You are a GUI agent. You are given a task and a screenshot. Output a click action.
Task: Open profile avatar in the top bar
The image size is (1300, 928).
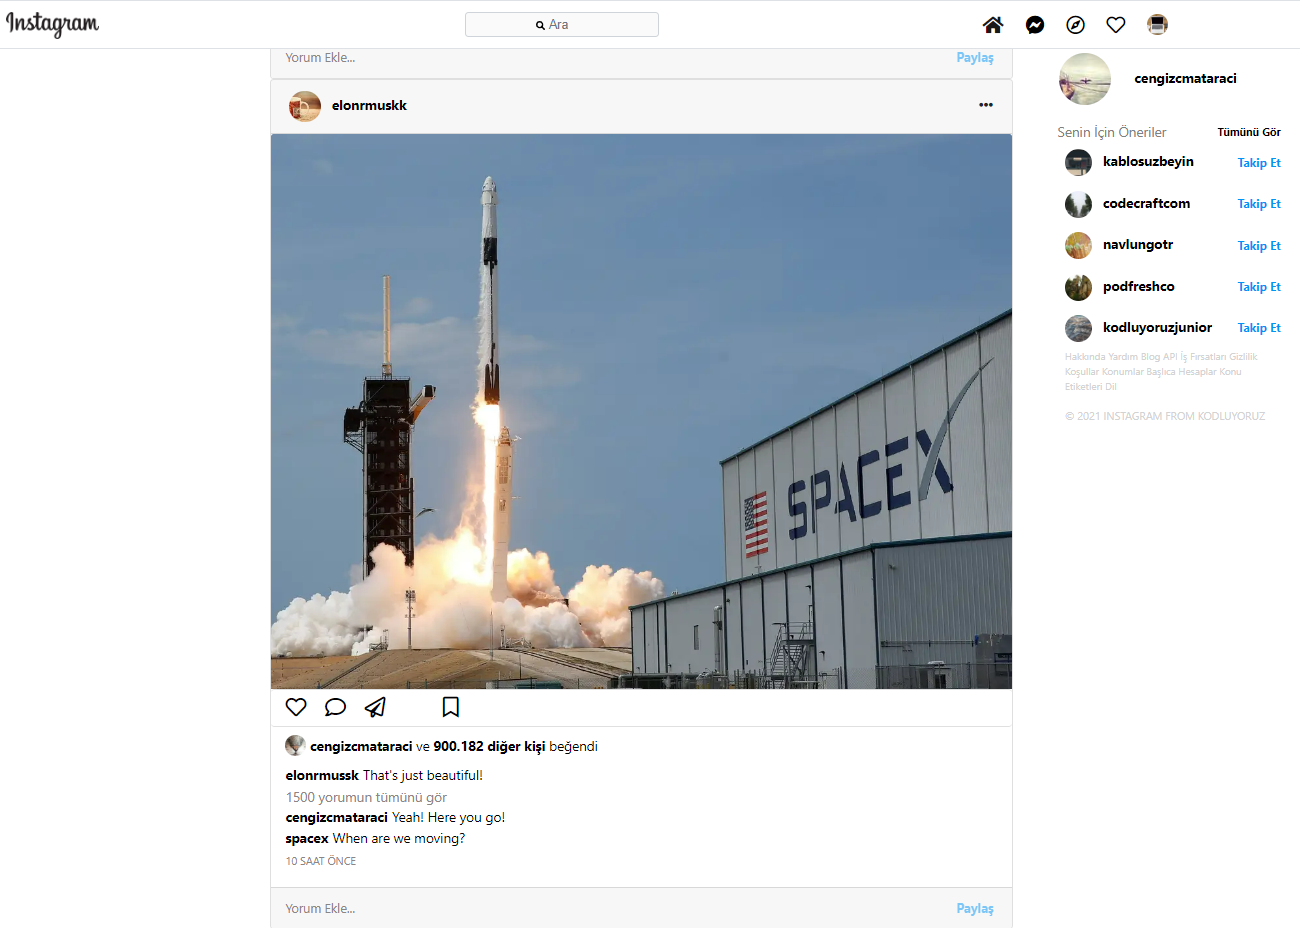(x=1157, y=25)
